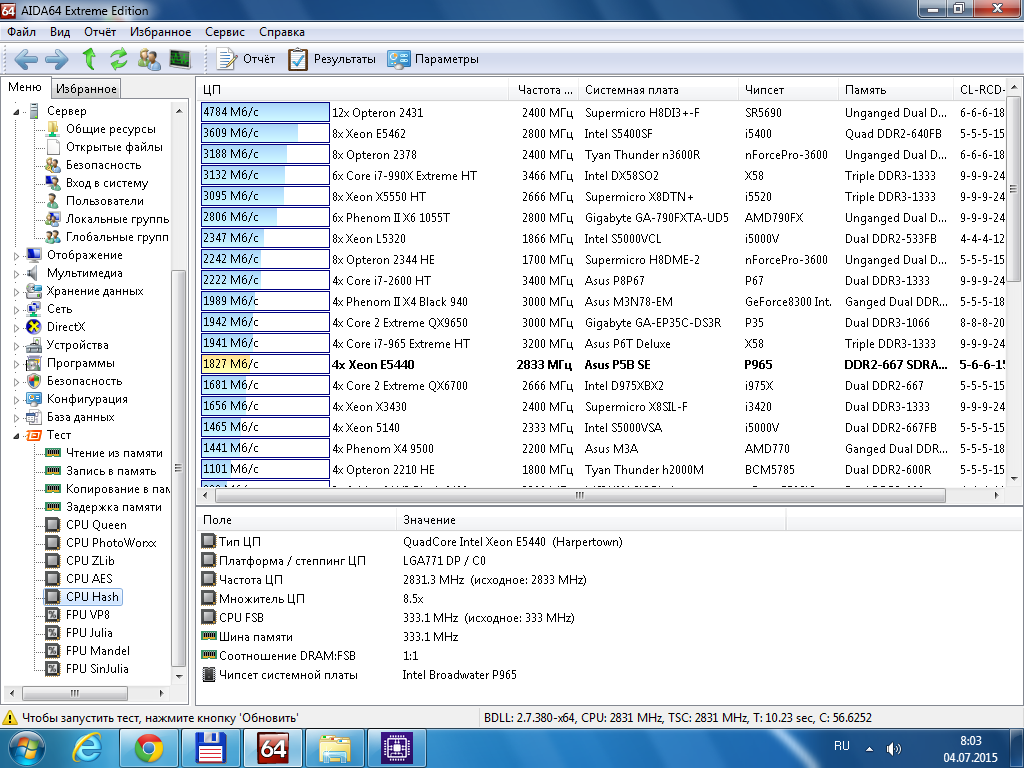Click the highlighted 1827 МБ/с result bar
Image resolution: width=1024 pixels, height=768 pixels.
point(265,364)
